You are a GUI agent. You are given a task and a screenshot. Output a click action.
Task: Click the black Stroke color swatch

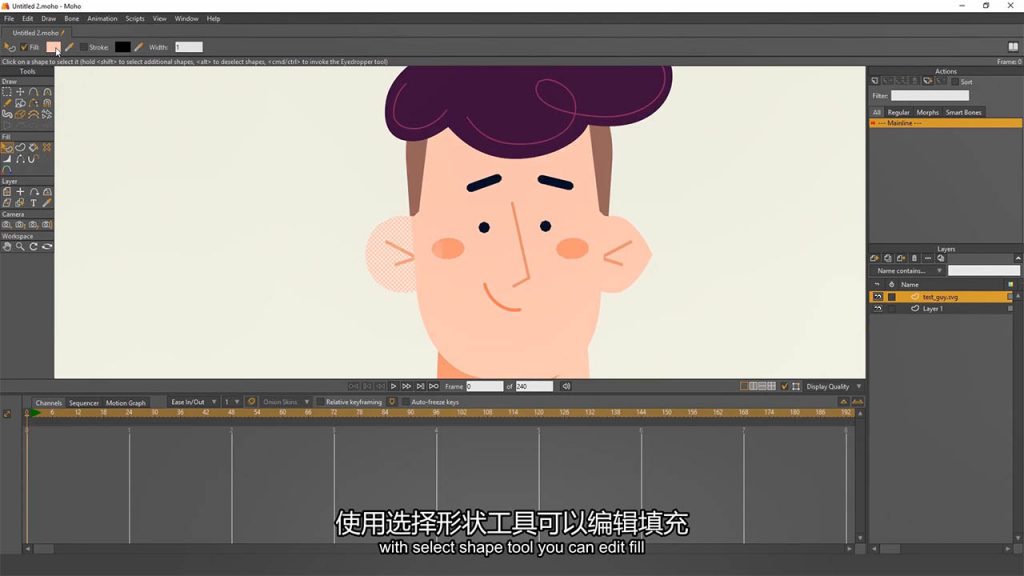click(122, 47)
